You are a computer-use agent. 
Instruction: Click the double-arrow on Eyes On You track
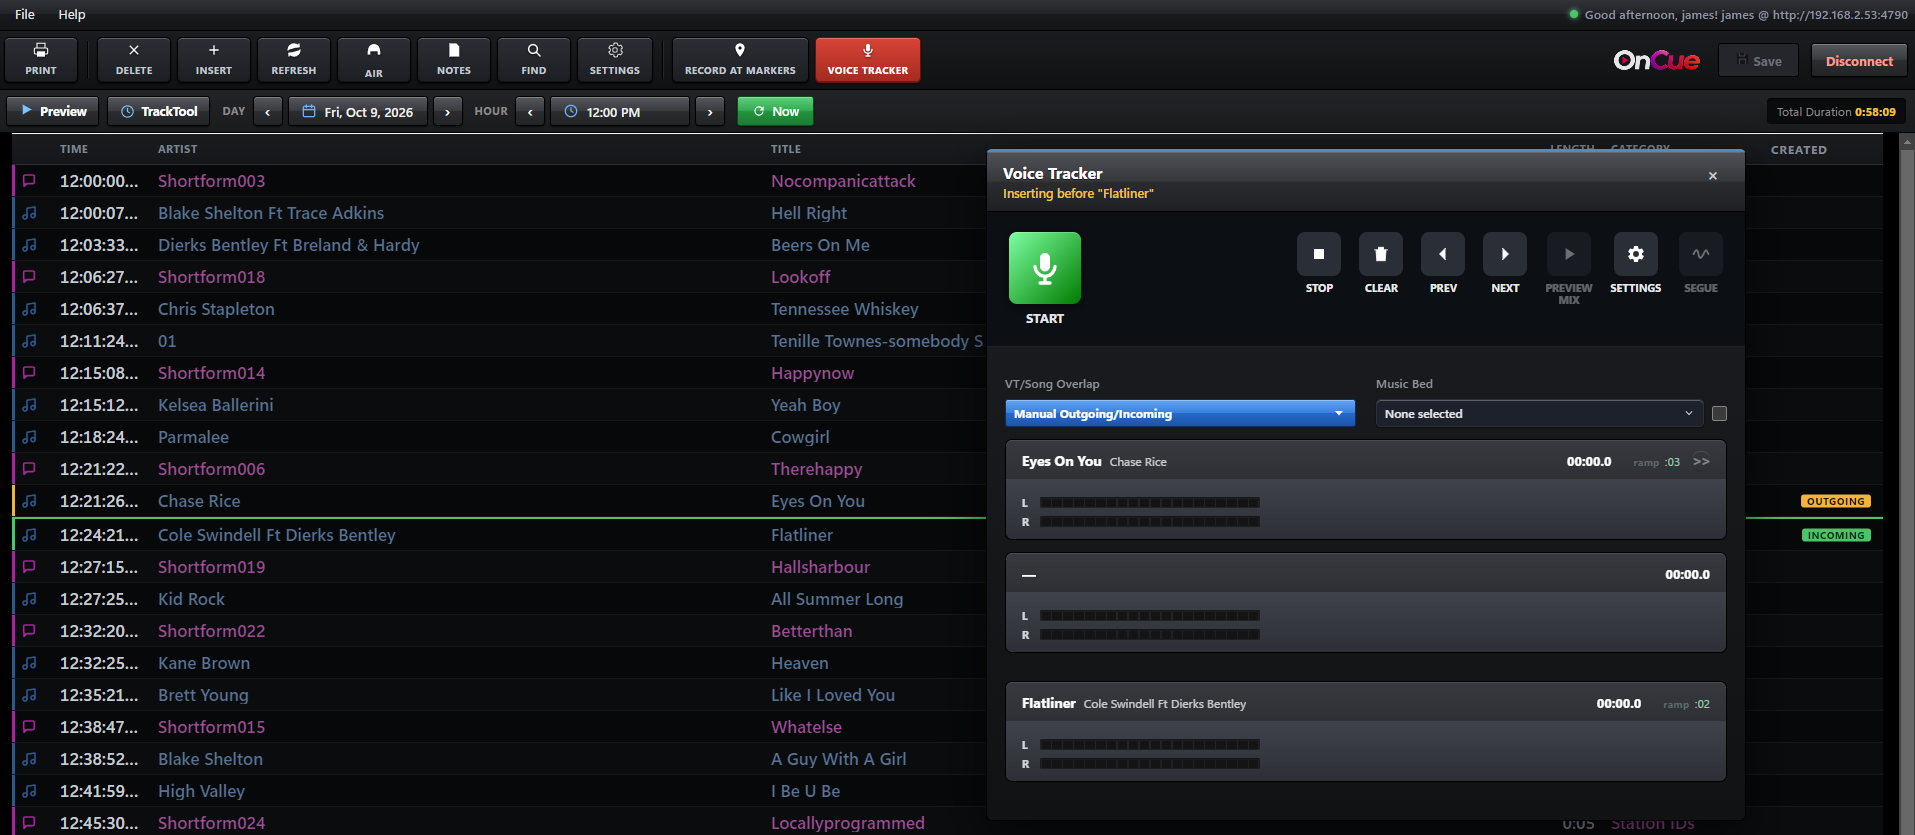point(1701,461)
